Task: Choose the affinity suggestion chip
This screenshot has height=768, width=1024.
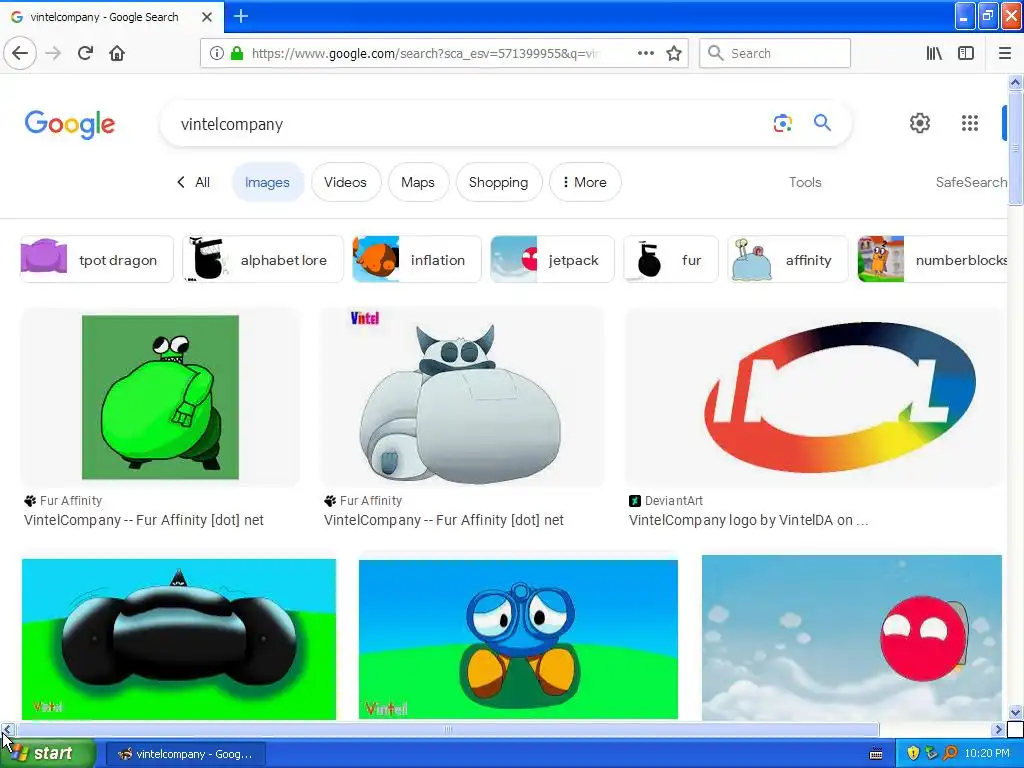Action: point(788,259)
